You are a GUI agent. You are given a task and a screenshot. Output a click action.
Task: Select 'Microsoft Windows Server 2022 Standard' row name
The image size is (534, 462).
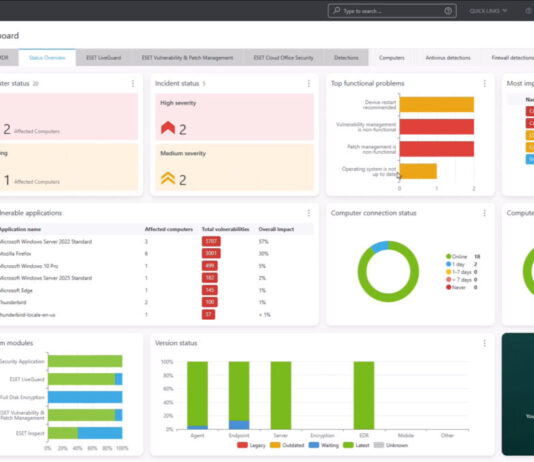coord(46,242)
